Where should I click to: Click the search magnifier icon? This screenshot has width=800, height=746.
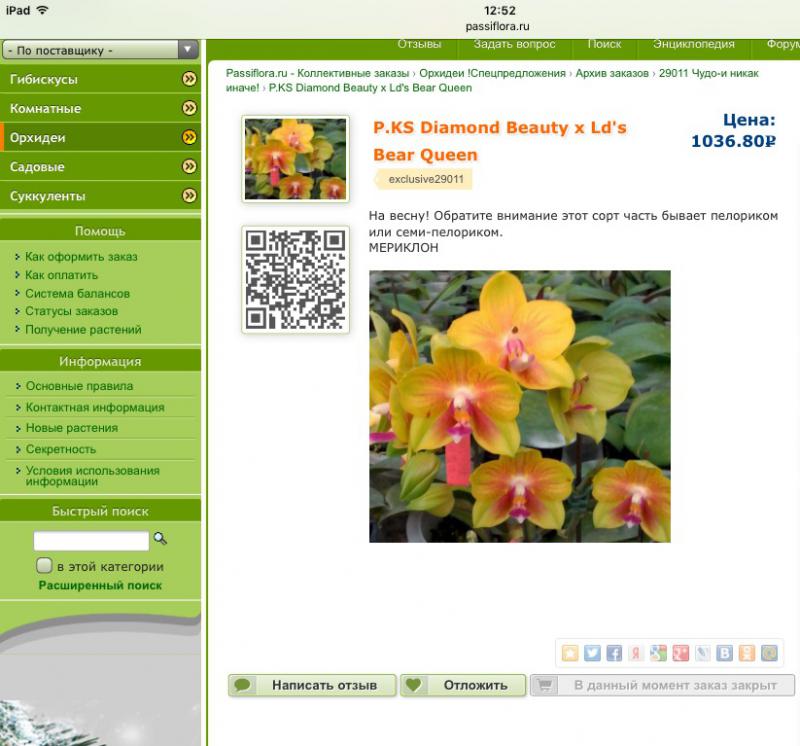160,539
